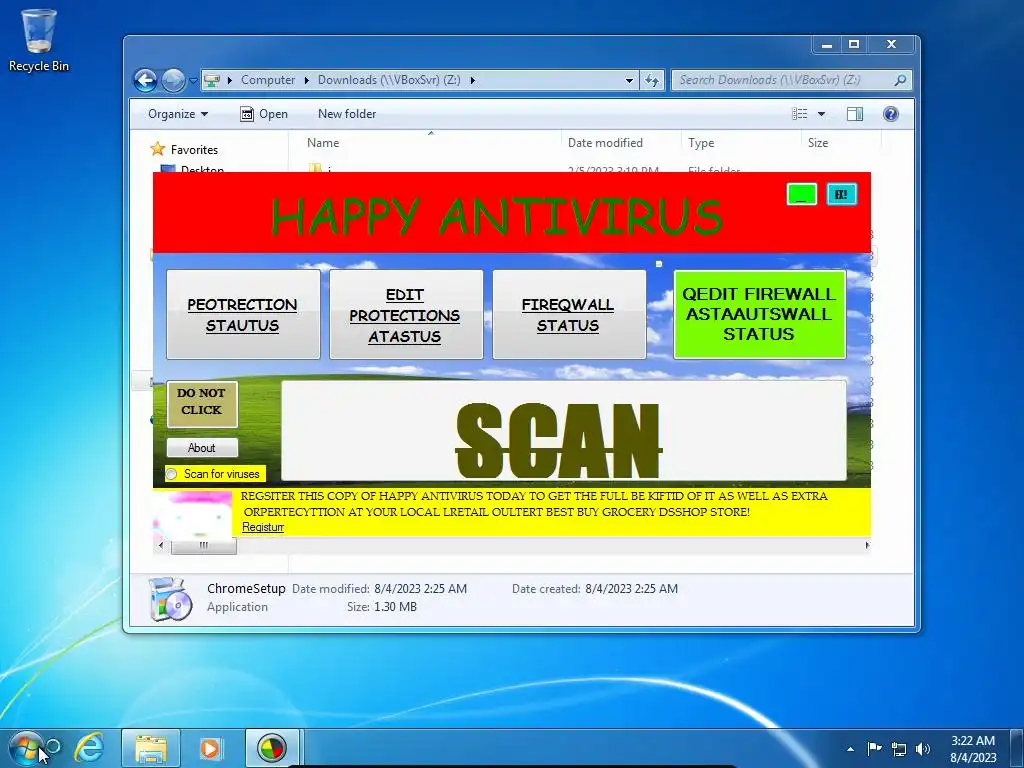Open the Recycle Bin desktop icon
Viewport: 1024px width, 768px height.
click(39, 39)
